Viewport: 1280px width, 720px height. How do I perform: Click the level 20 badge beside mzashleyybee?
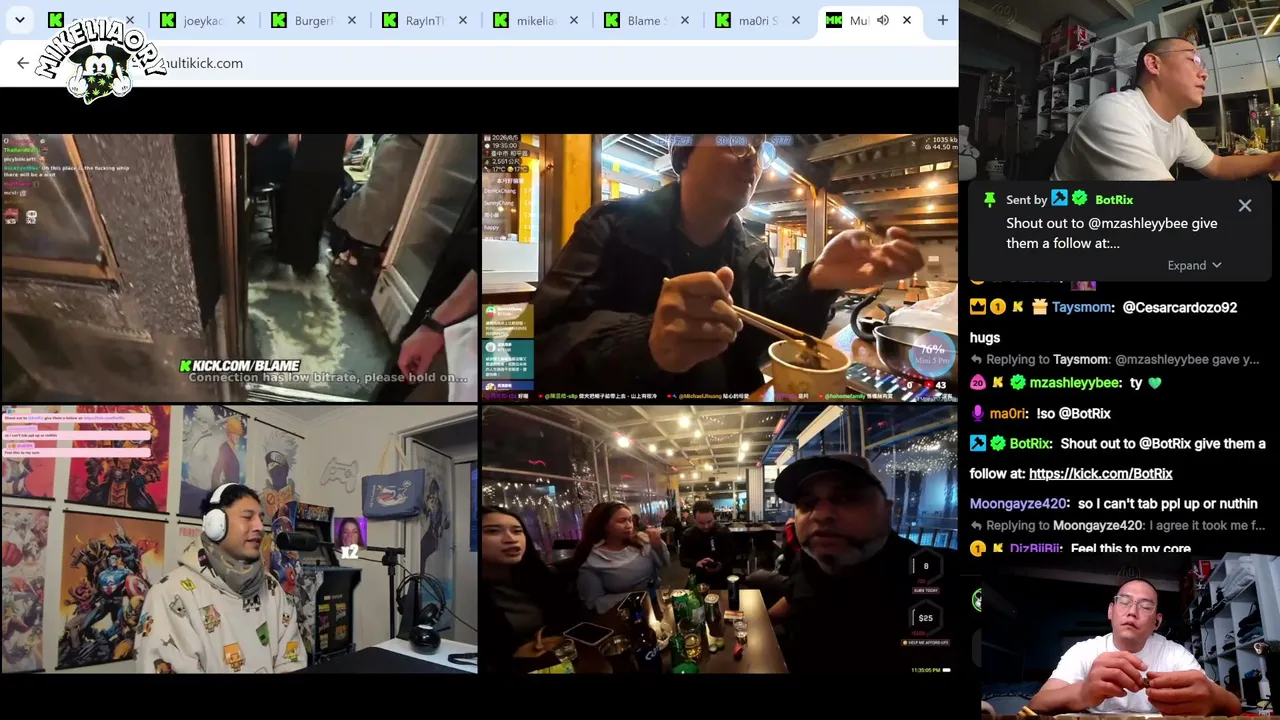[x=978, y=382]
